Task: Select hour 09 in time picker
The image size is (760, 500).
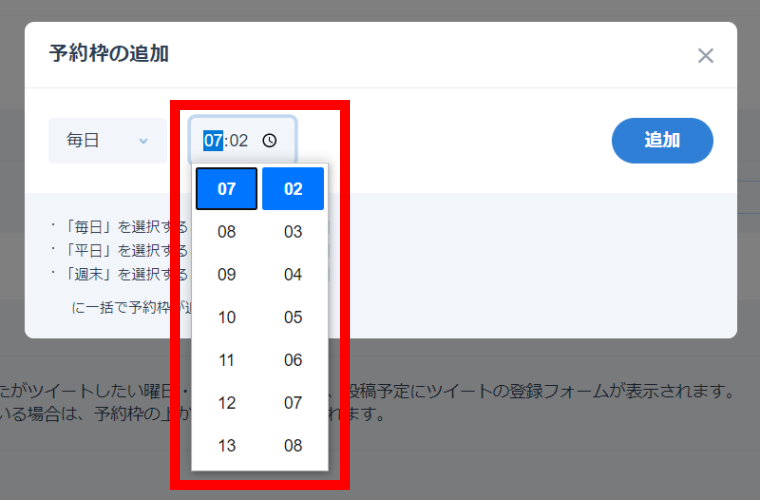Action: pos(227,275)
